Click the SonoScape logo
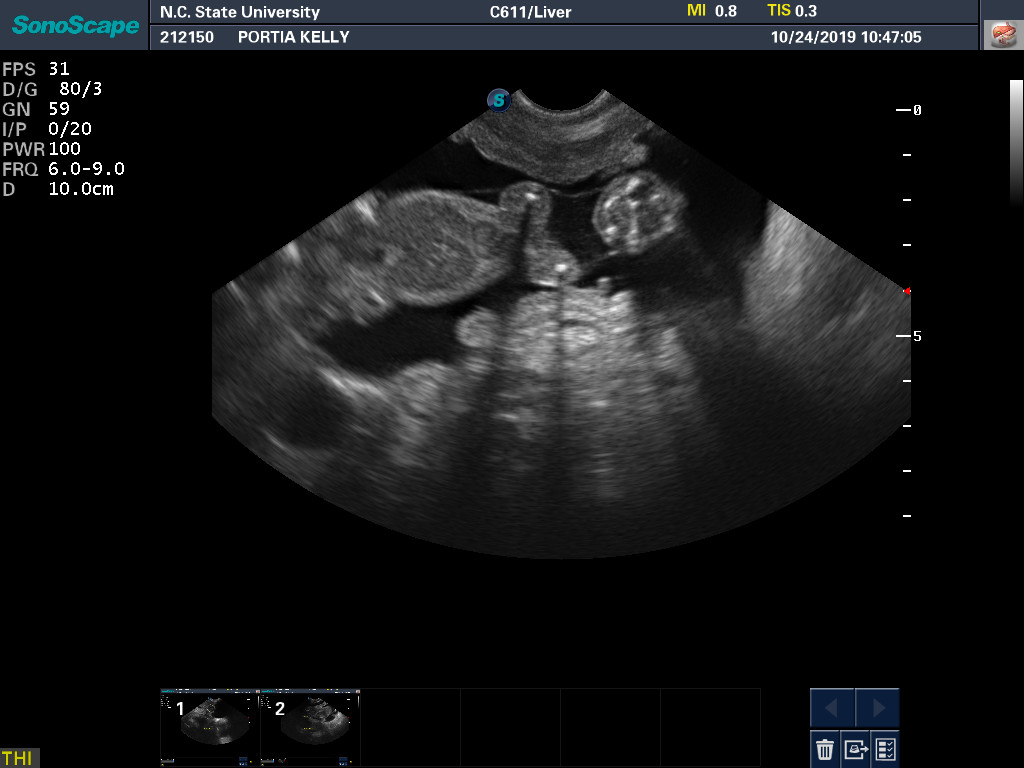This screenshot has height=768, width=1024. click(x=75, y=25)
